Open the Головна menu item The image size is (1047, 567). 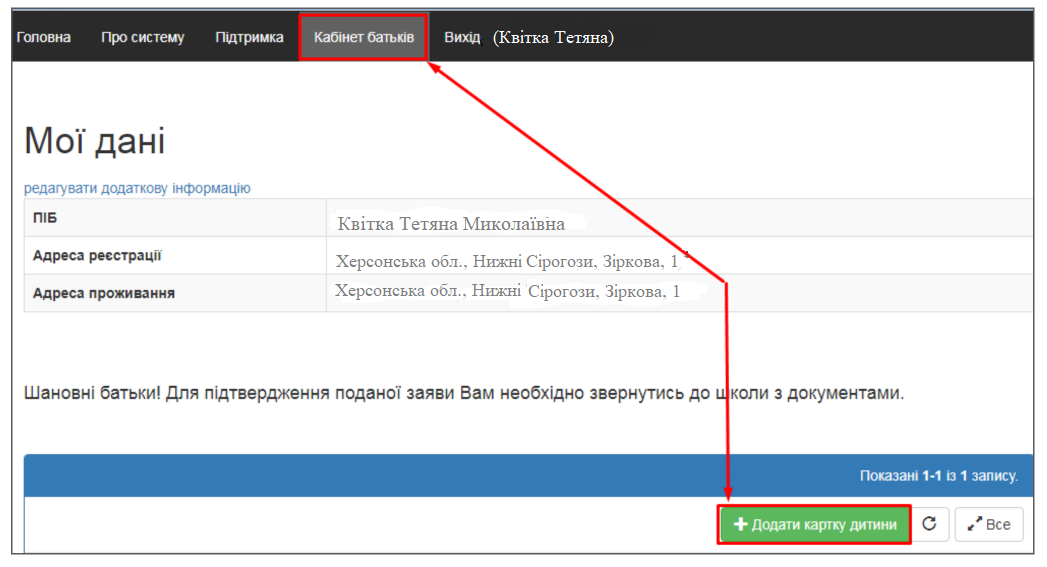pos(43,37)
